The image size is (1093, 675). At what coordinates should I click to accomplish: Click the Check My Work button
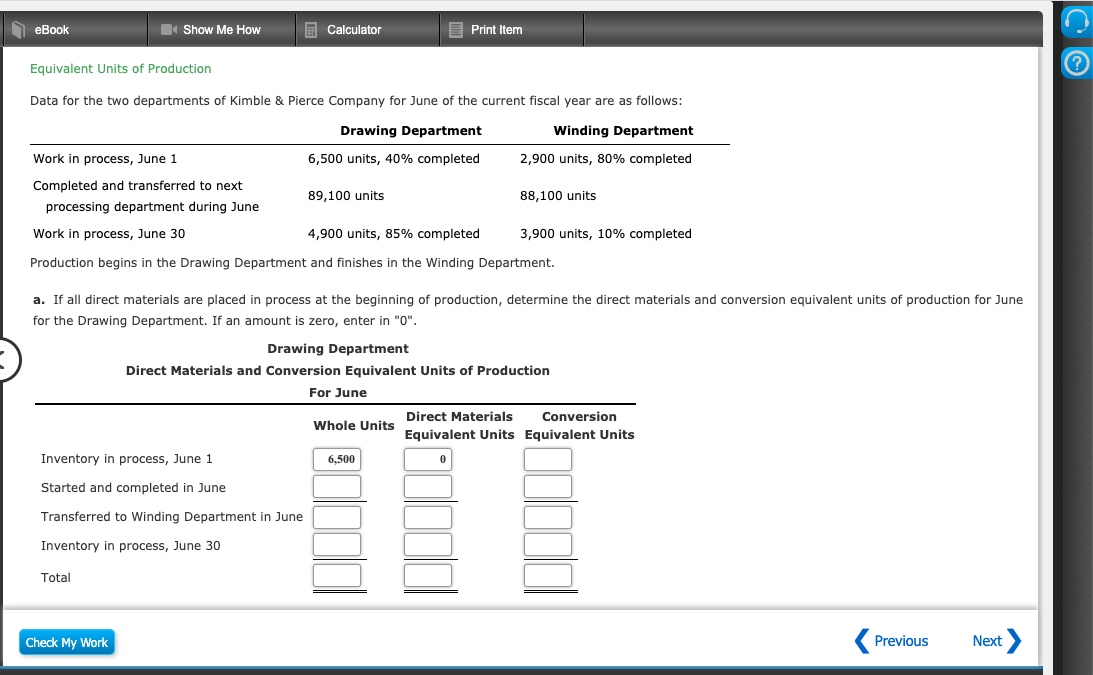pos(67,642)
